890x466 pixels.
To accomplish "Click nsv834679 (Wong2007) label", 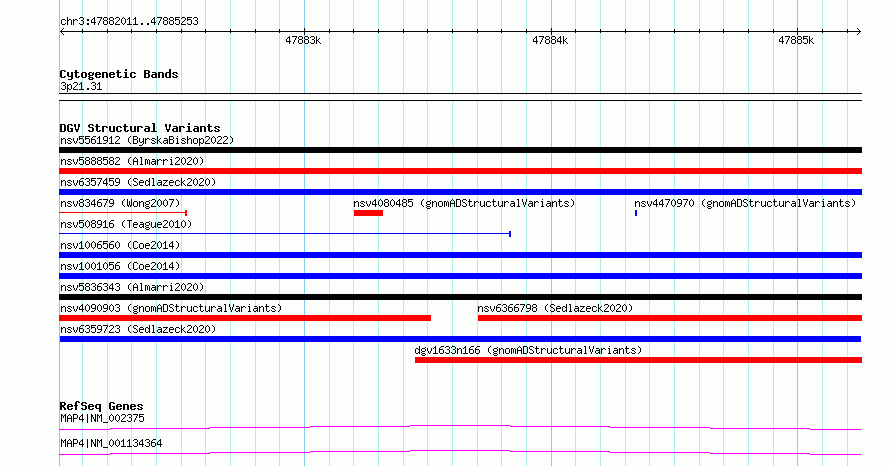I will [x=120, y=203].
